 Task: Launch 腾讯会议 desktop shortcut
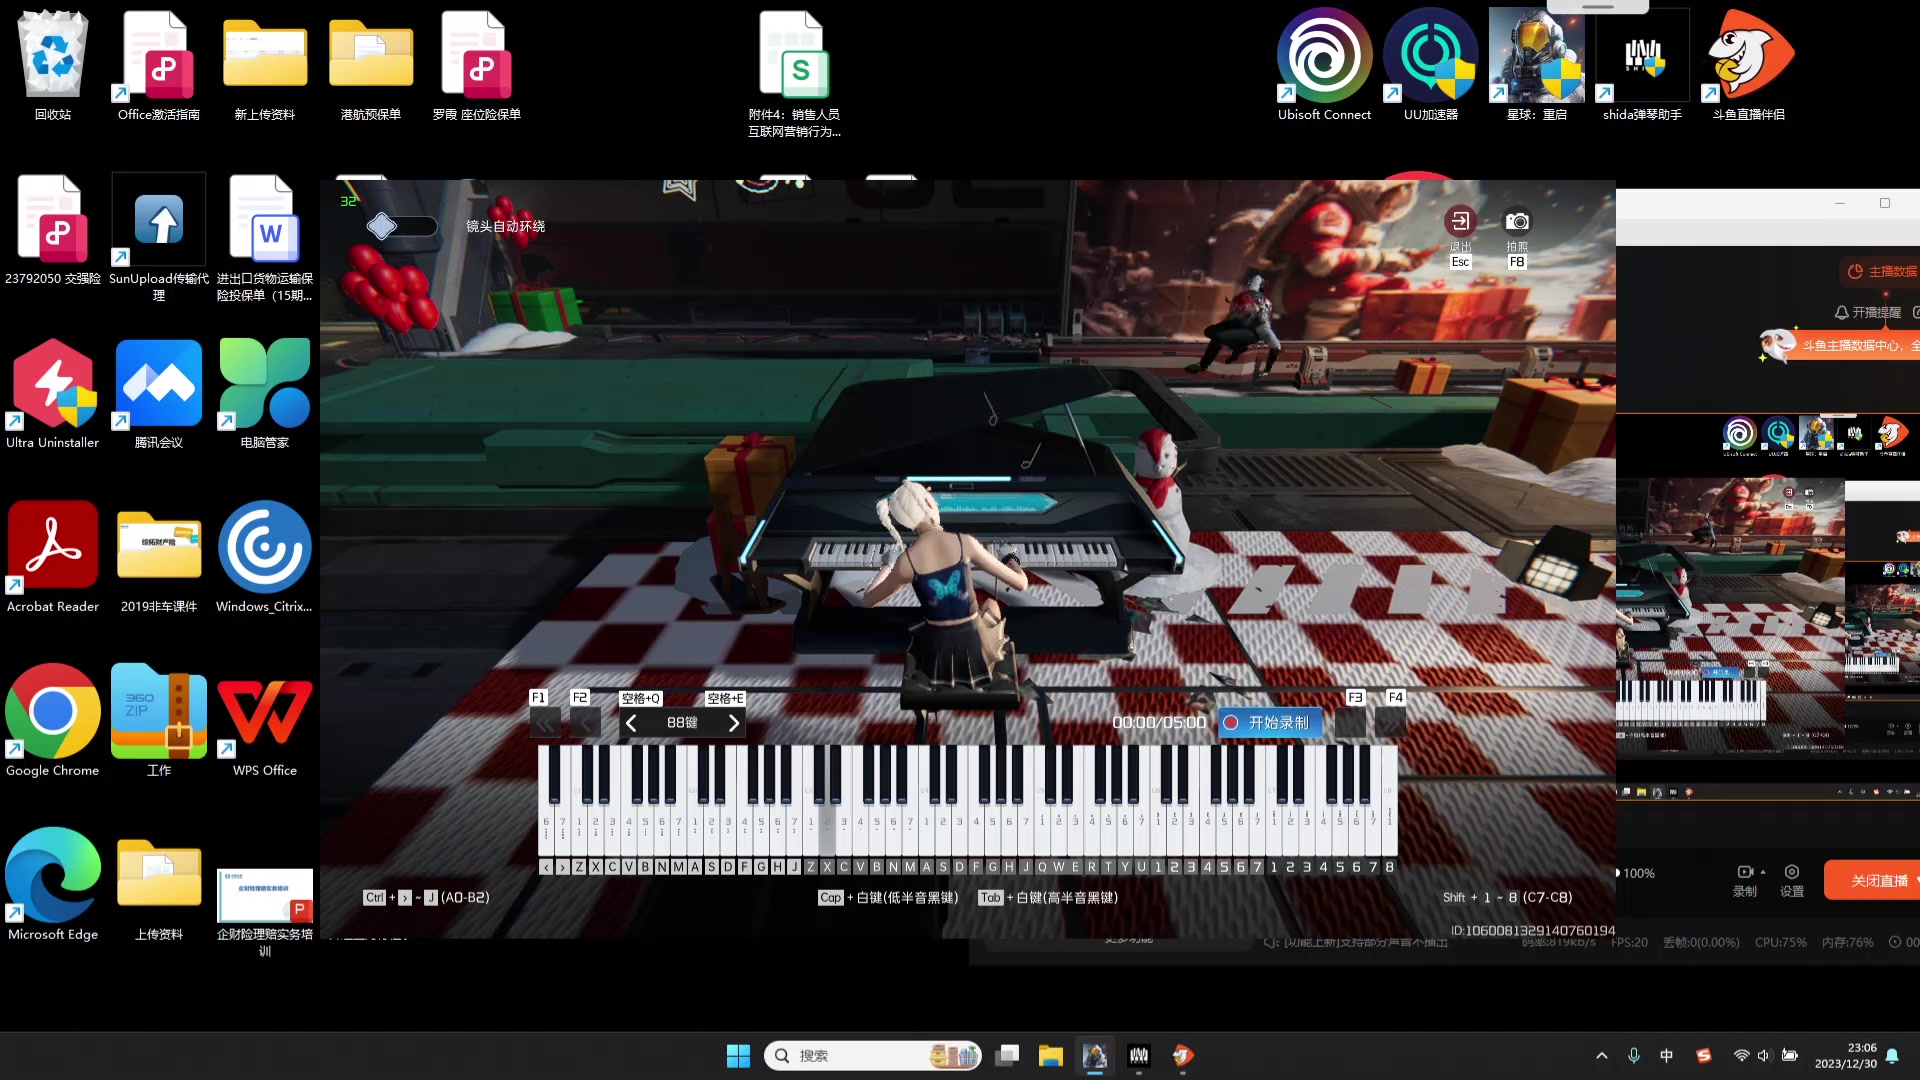(x=159, y=394)
